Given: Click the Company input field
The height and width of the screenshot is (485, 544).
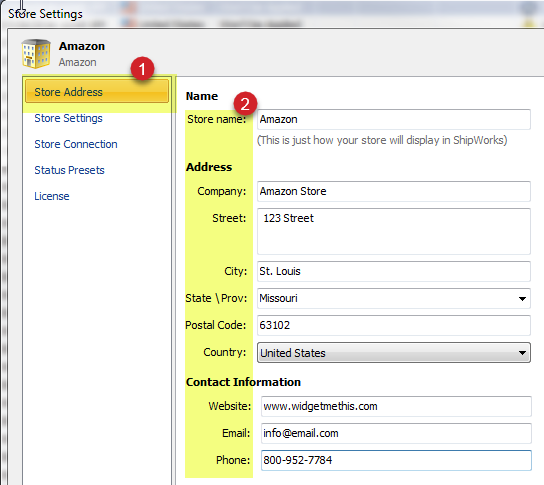Looking at the screenshot, I should pos(394,191).
